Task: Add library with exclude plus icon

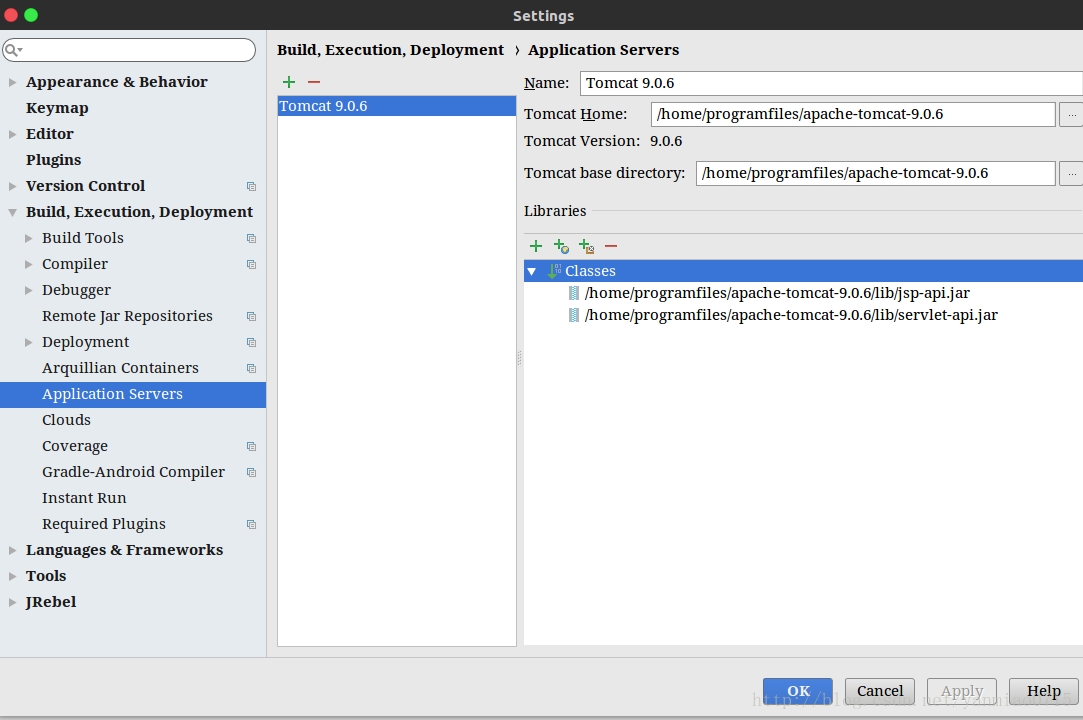Action: pyautogui.click(x=586, y=246)
